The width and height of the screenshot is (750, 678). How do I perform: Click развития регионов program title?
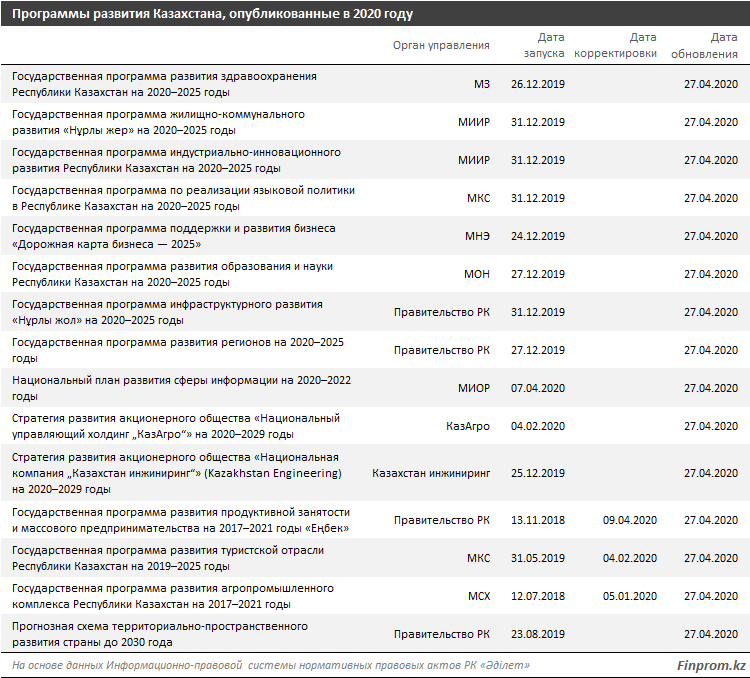point(178,350)
